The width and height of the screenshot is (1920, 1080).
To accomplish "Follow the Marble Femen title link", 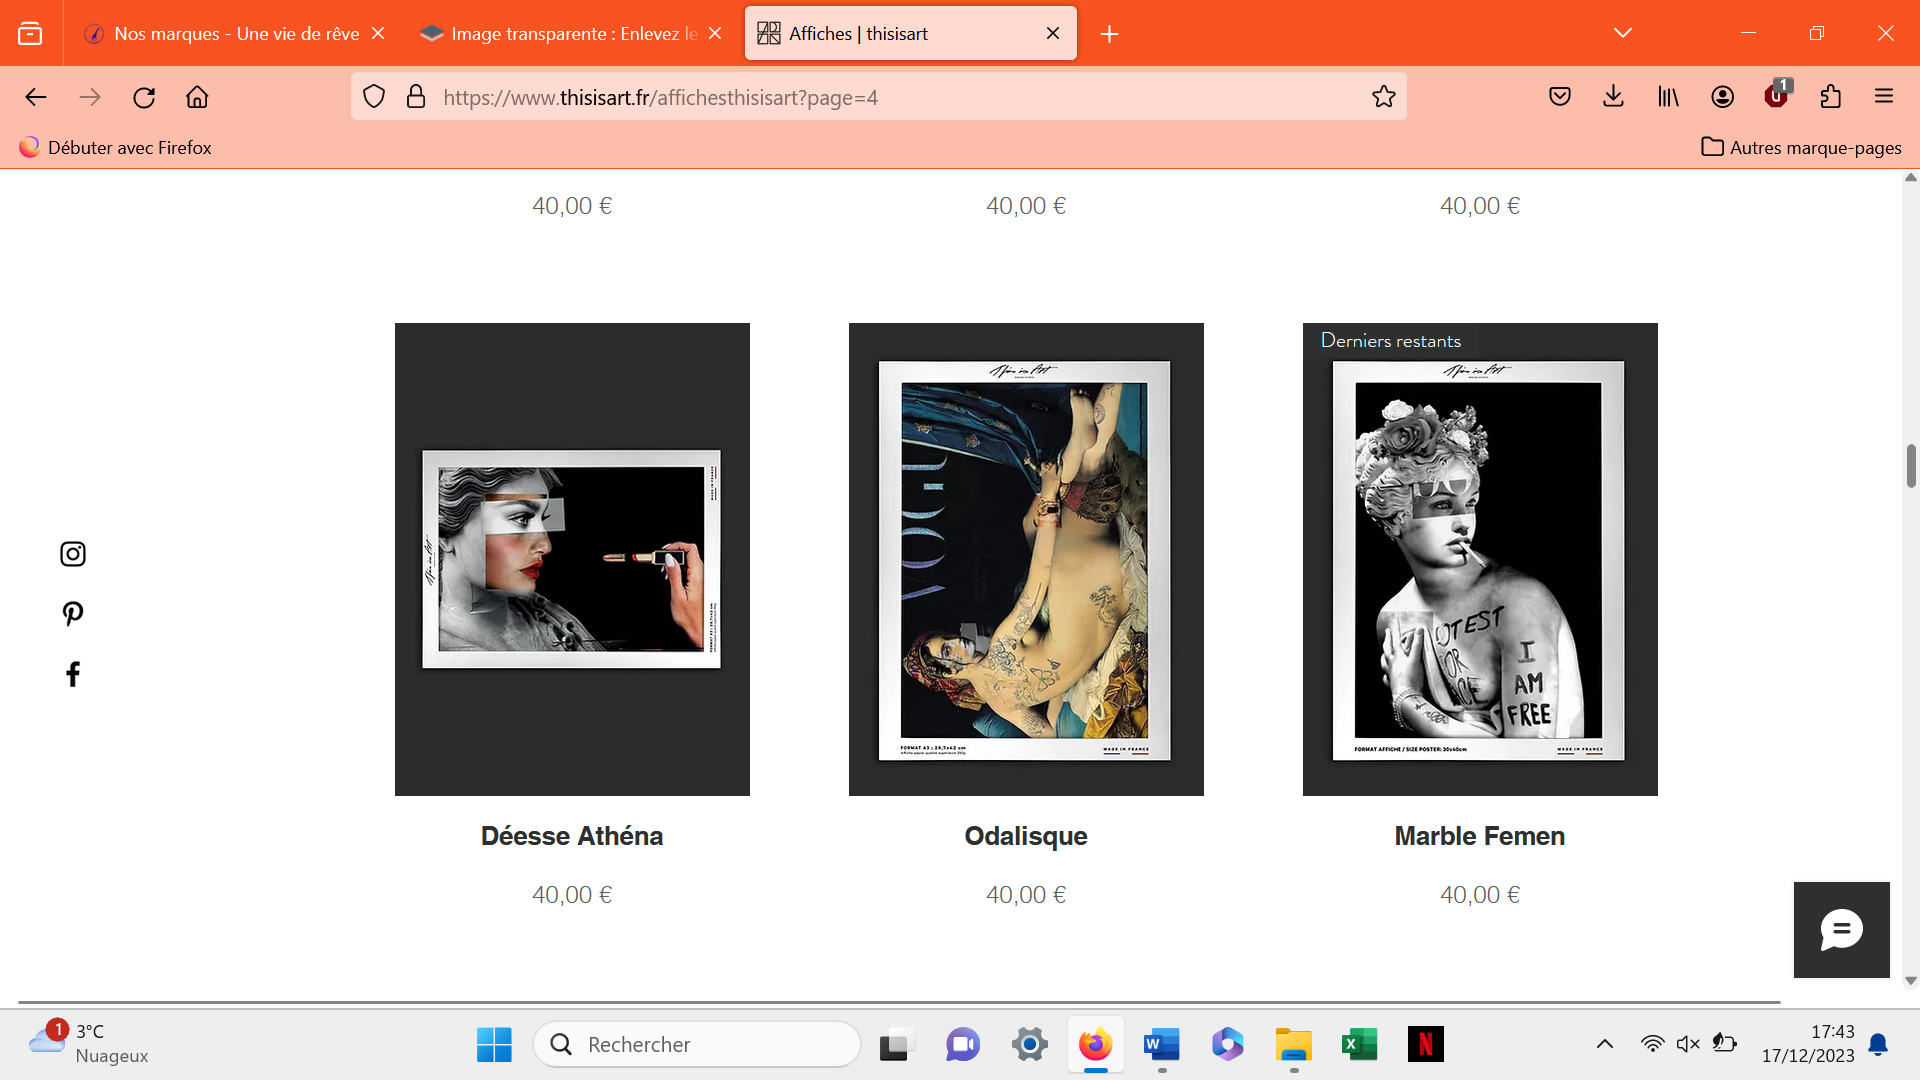I will point(1480,836).
